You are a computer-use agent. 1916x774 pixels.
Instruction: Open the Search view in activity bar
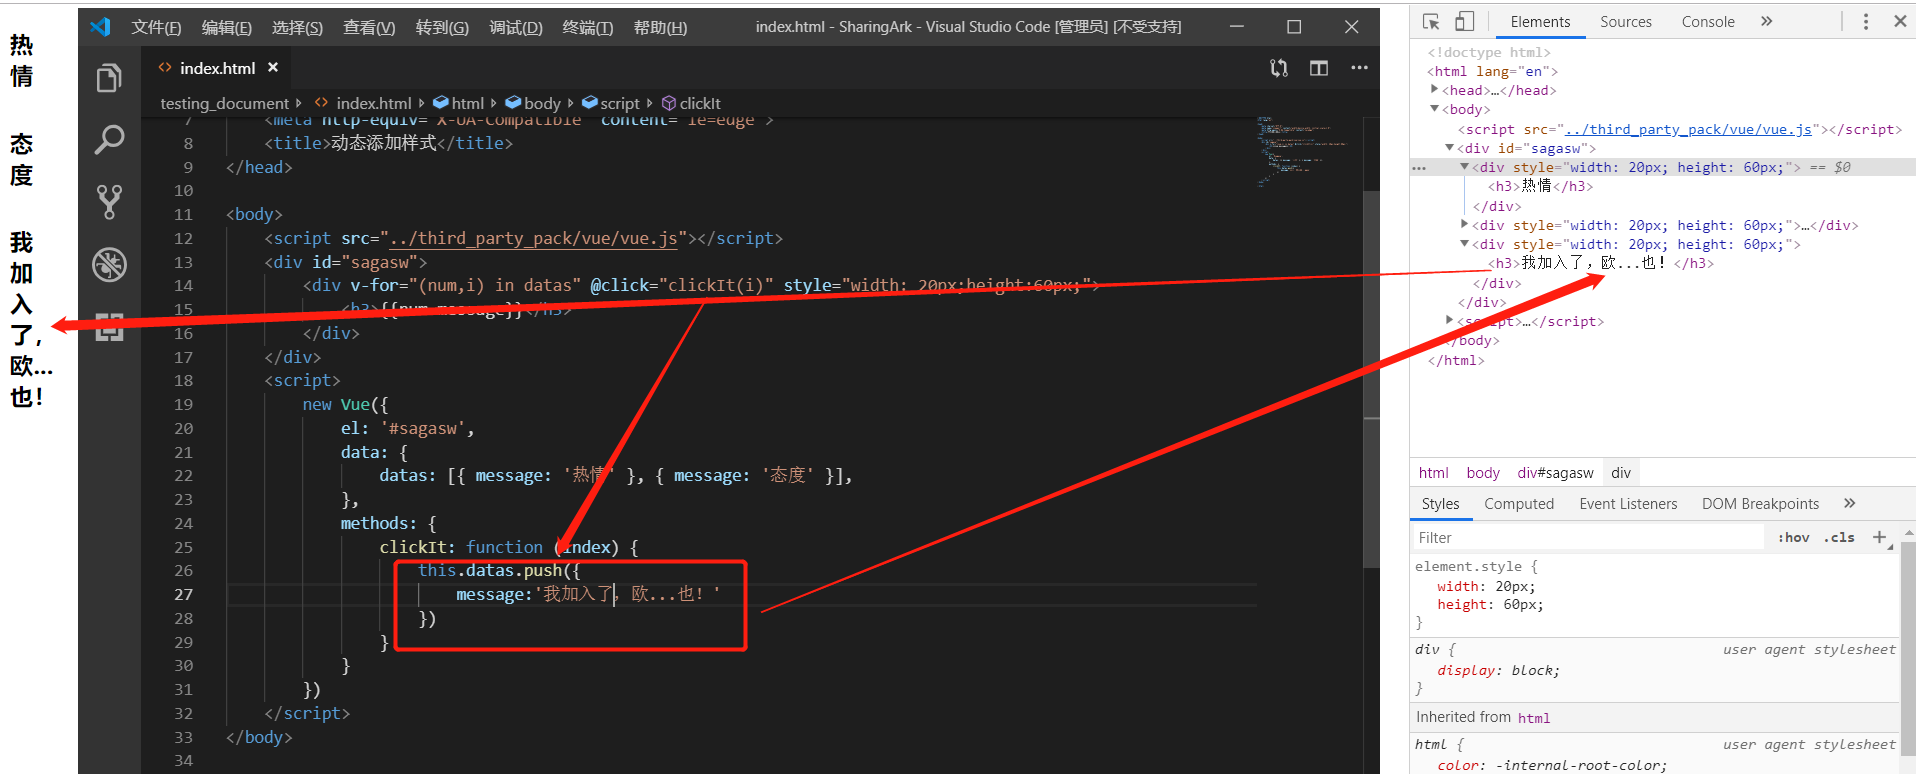point(109,140)
